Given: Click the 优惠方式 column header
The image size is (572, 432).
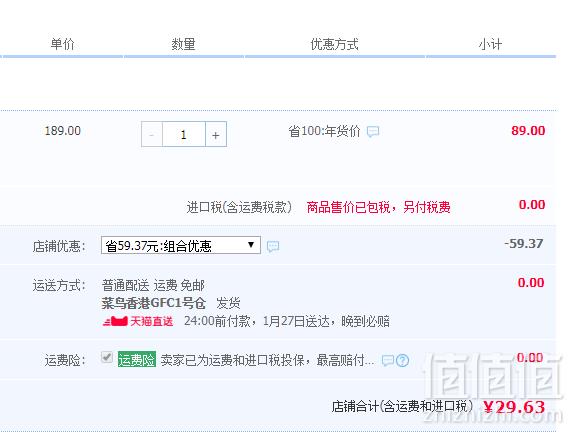Looking at the screenshot, I should click(x=335, y=44).
